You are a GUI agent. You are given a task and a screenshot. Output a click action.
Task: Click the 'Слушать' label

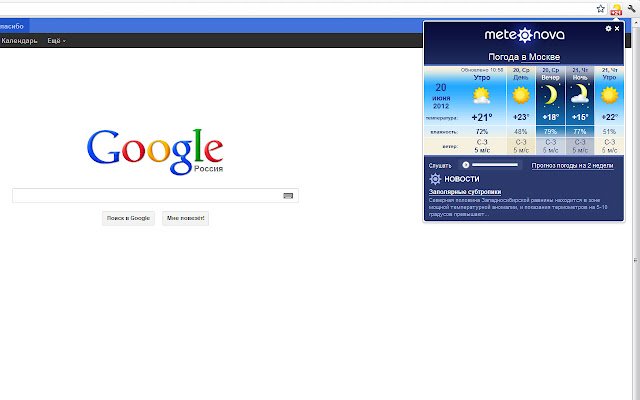click(440, 166)
